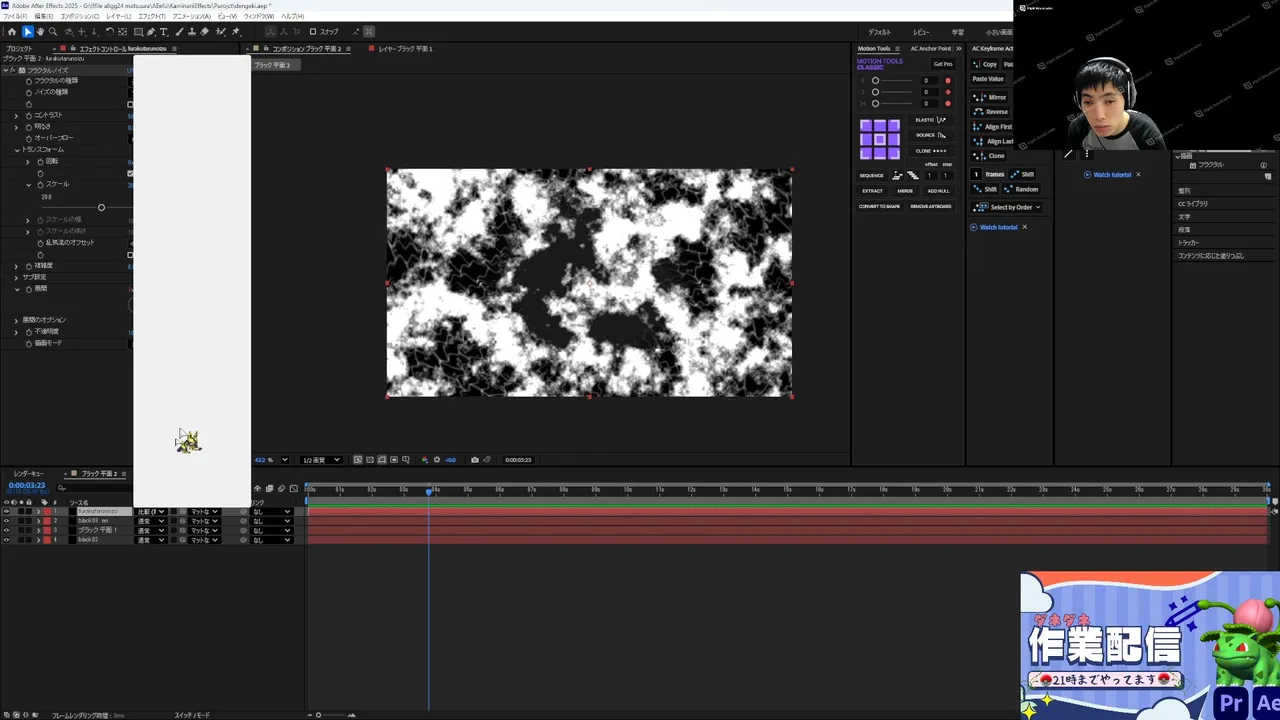Open the Select by Order dropdown

(1007, 207)
